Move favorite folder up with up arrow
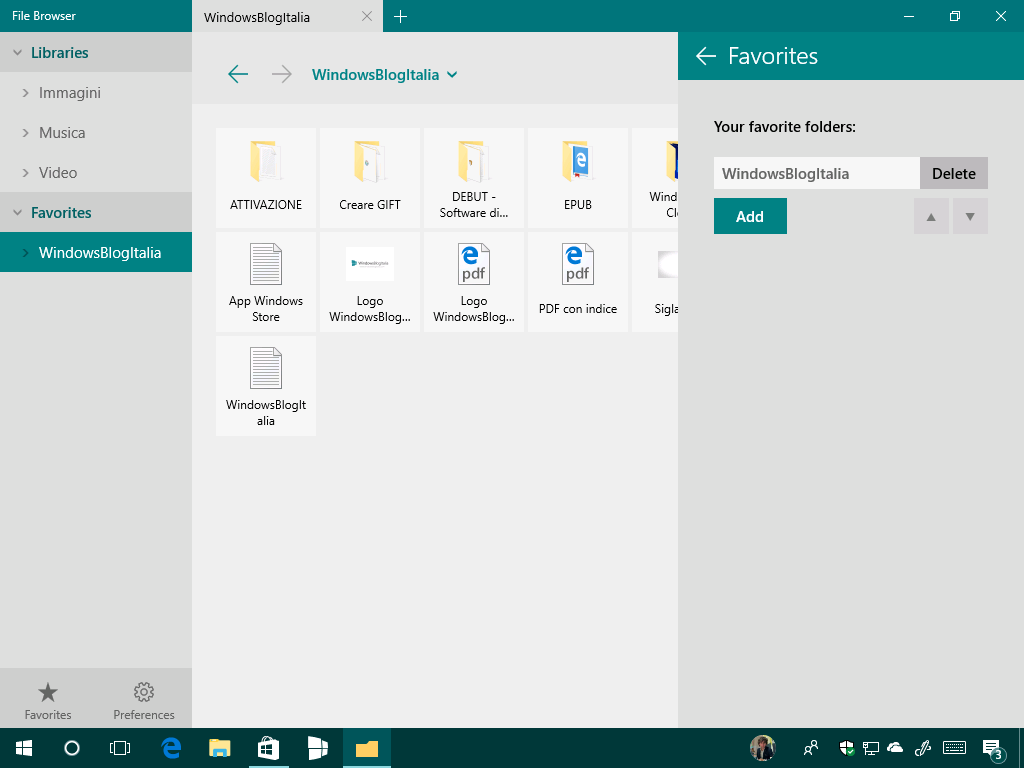The height and width of the screenshot is (768, 1024). pos(931,216)
